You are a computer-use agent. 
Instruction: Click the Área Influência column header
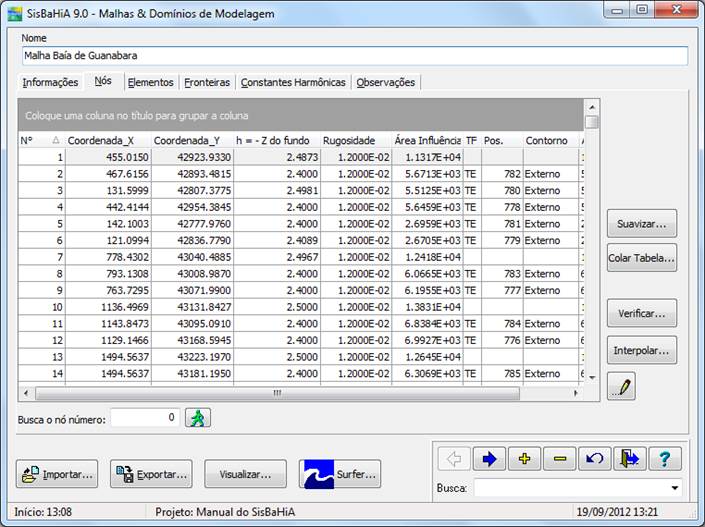coord(427,141)
